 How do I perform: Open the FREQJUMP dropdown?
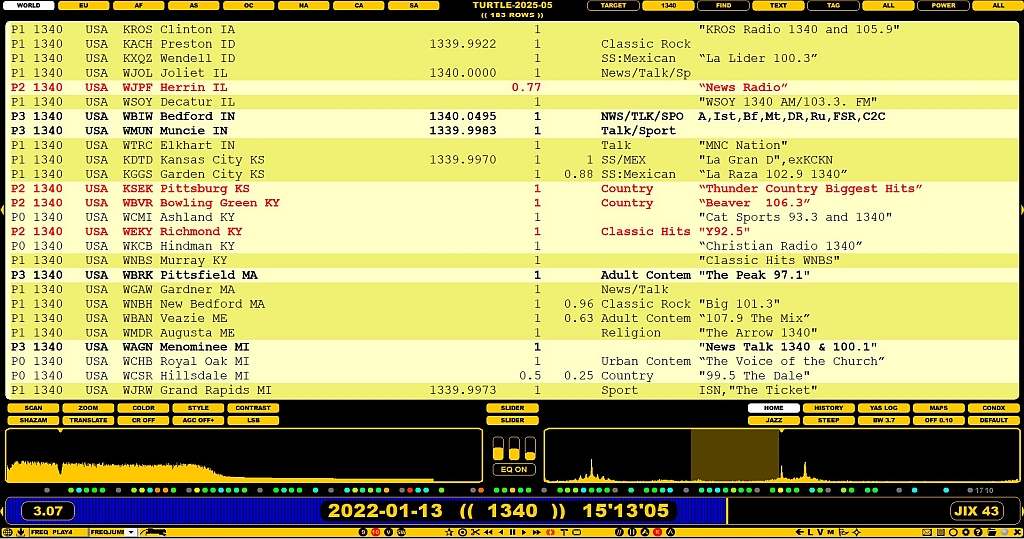point(130,532)
